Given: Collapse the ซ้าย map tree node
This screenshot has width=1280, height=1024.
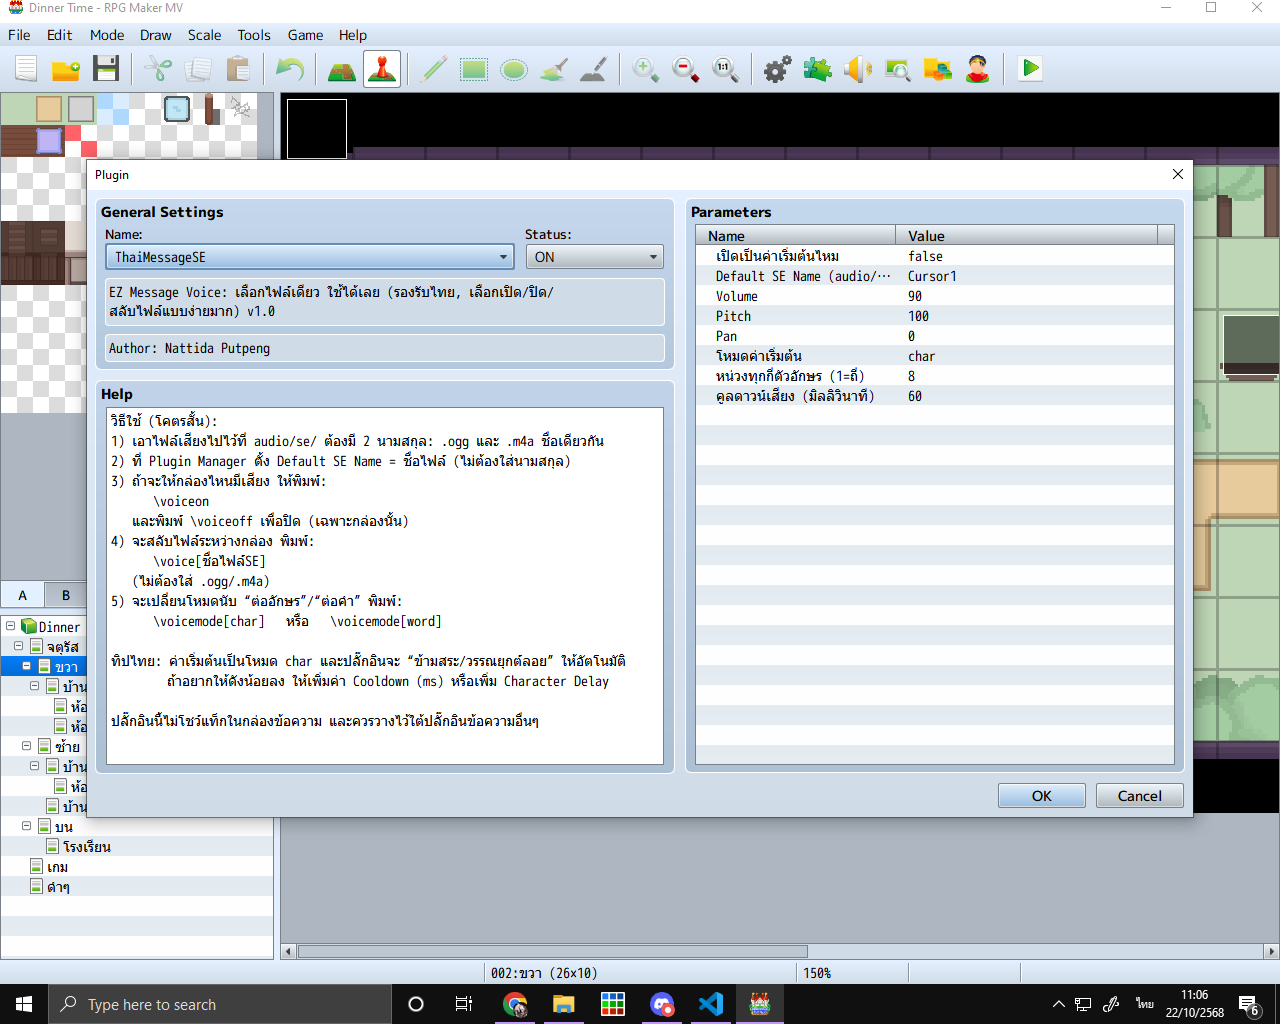Looking at the screenshot, I should (x=27, y=746).
